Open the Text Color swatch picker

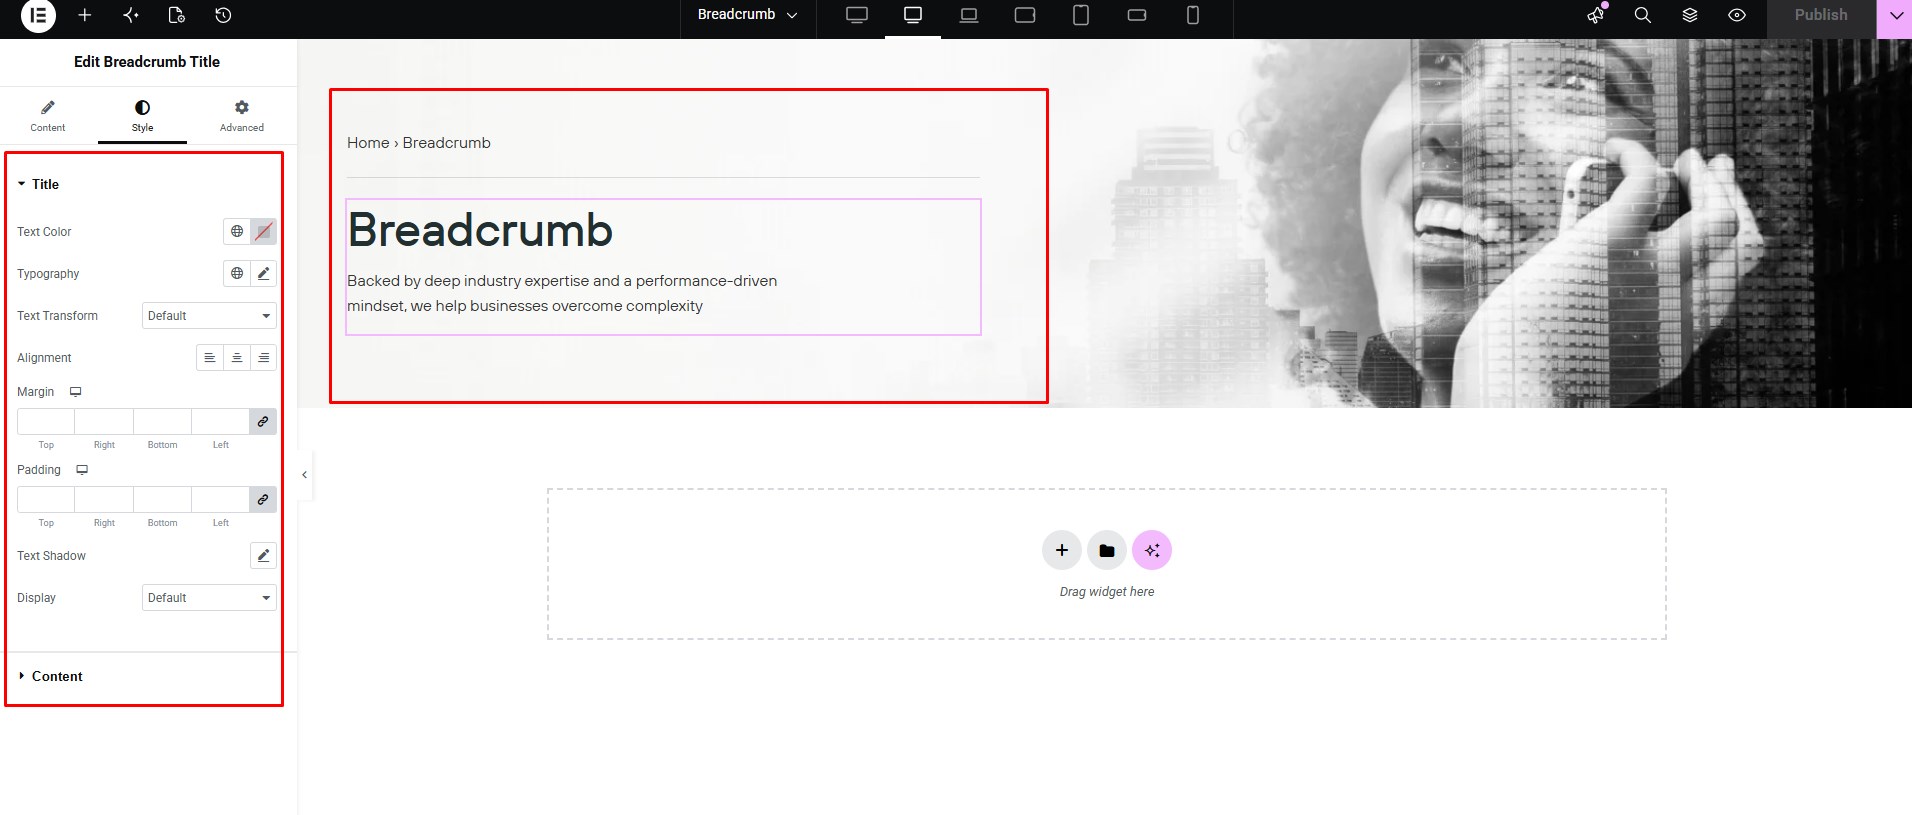[264, 231]
